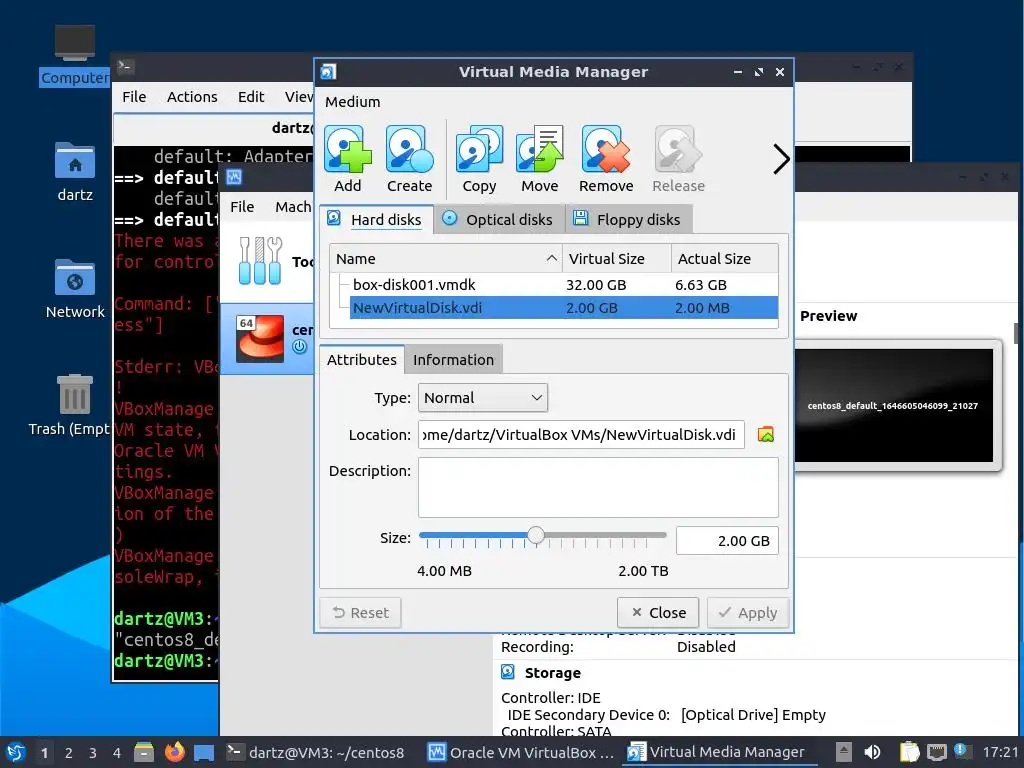Open the volume control tray icon
The height and width of the screenshot is (768, 1024).
872,752
